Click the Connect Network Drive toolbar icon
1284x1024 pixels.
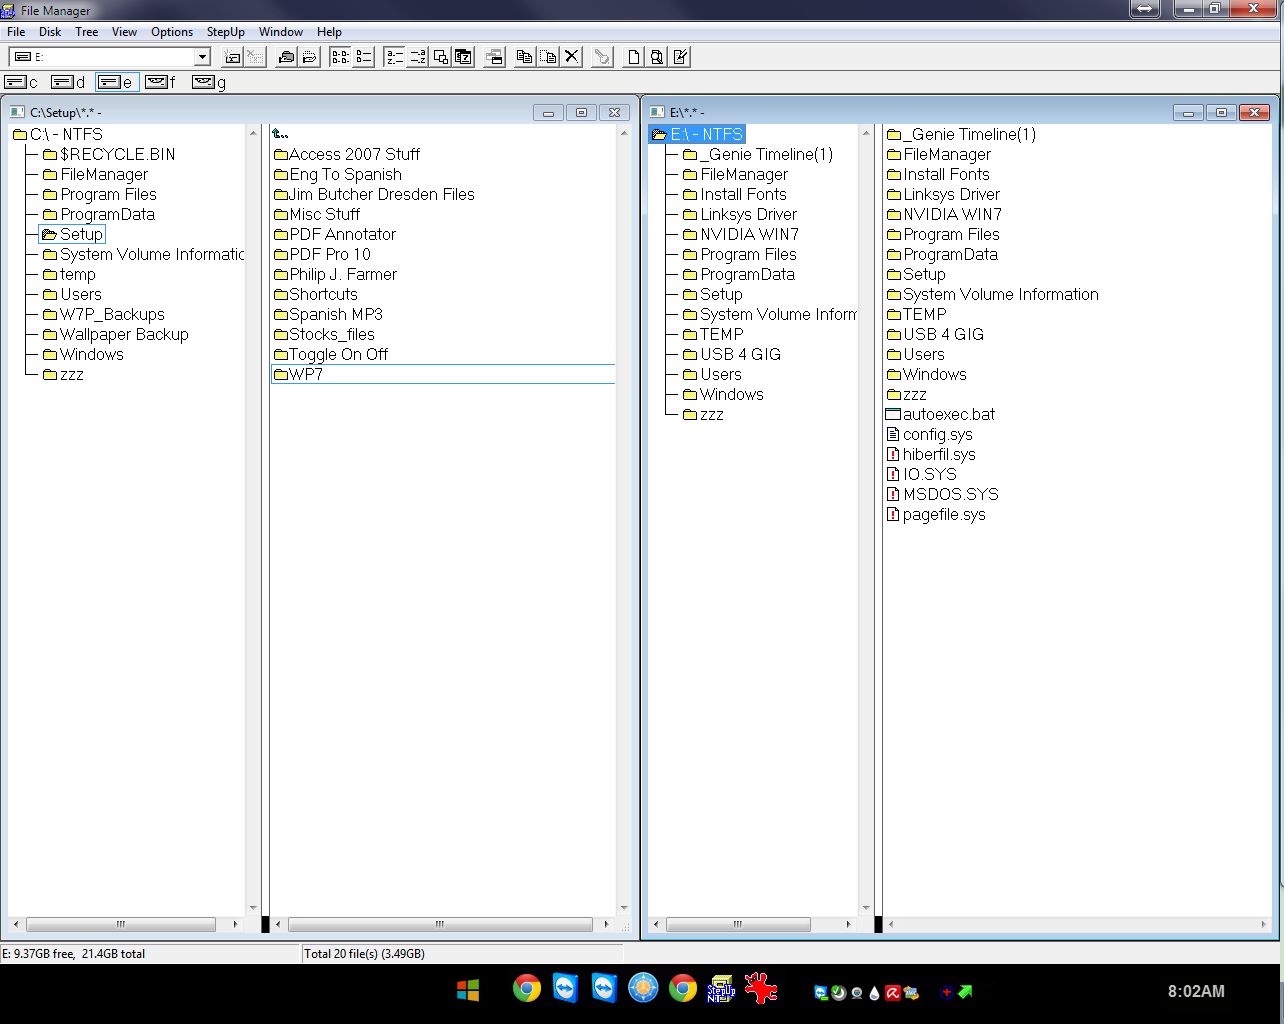pos(233,57)
